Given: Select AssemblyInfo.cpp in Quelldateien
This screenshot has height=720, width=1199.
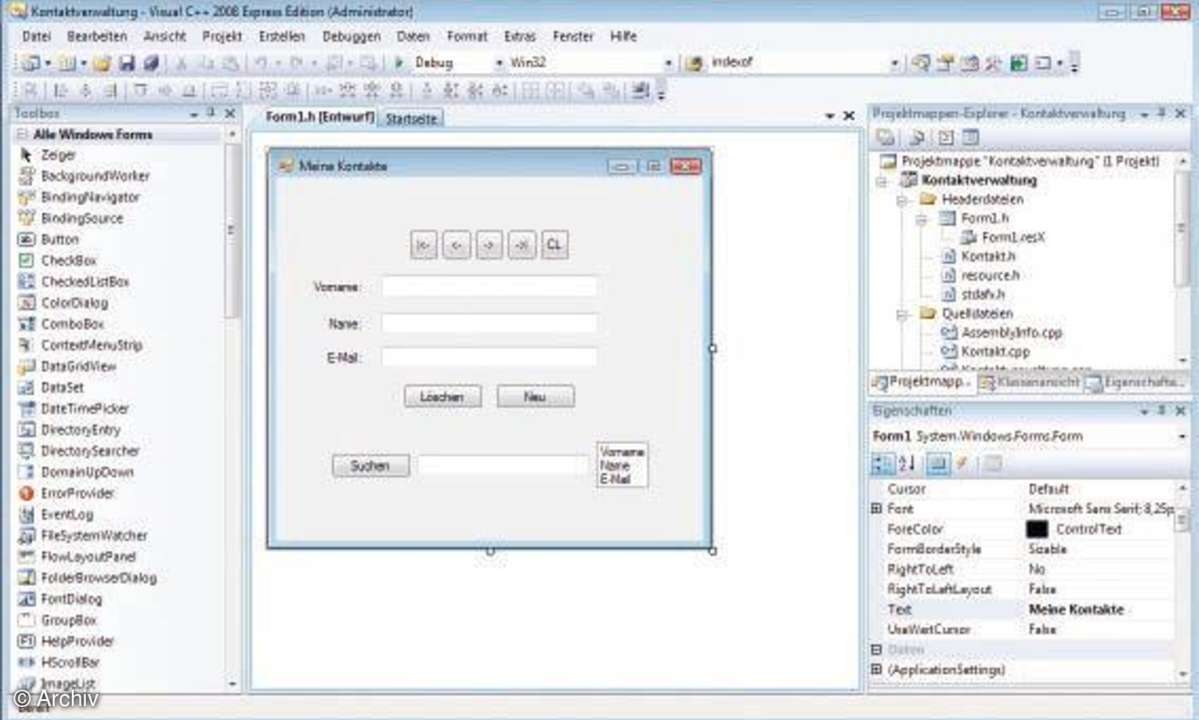Looking at the screenshot, I should click(1012, 332).
